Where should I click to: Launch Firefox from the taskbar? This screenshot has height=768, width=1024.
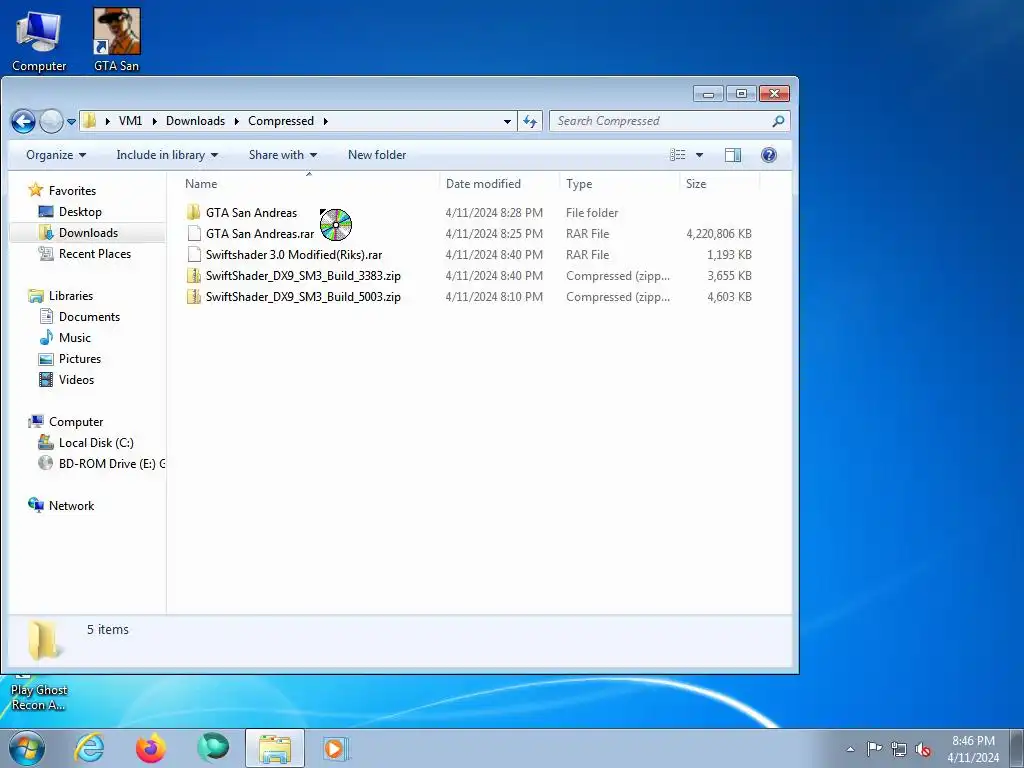[x=150, y=748]
